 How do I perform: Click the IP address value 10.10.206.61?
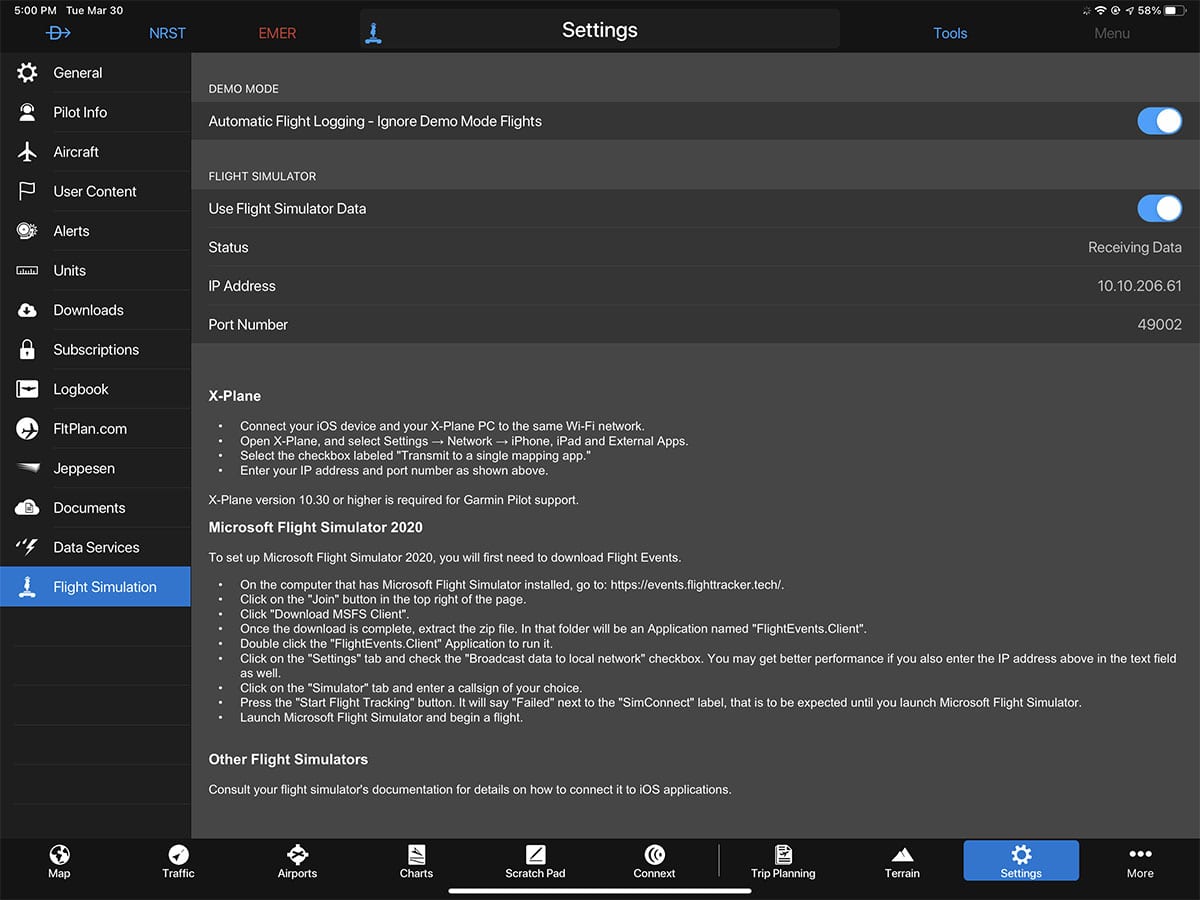point(1140,286)
